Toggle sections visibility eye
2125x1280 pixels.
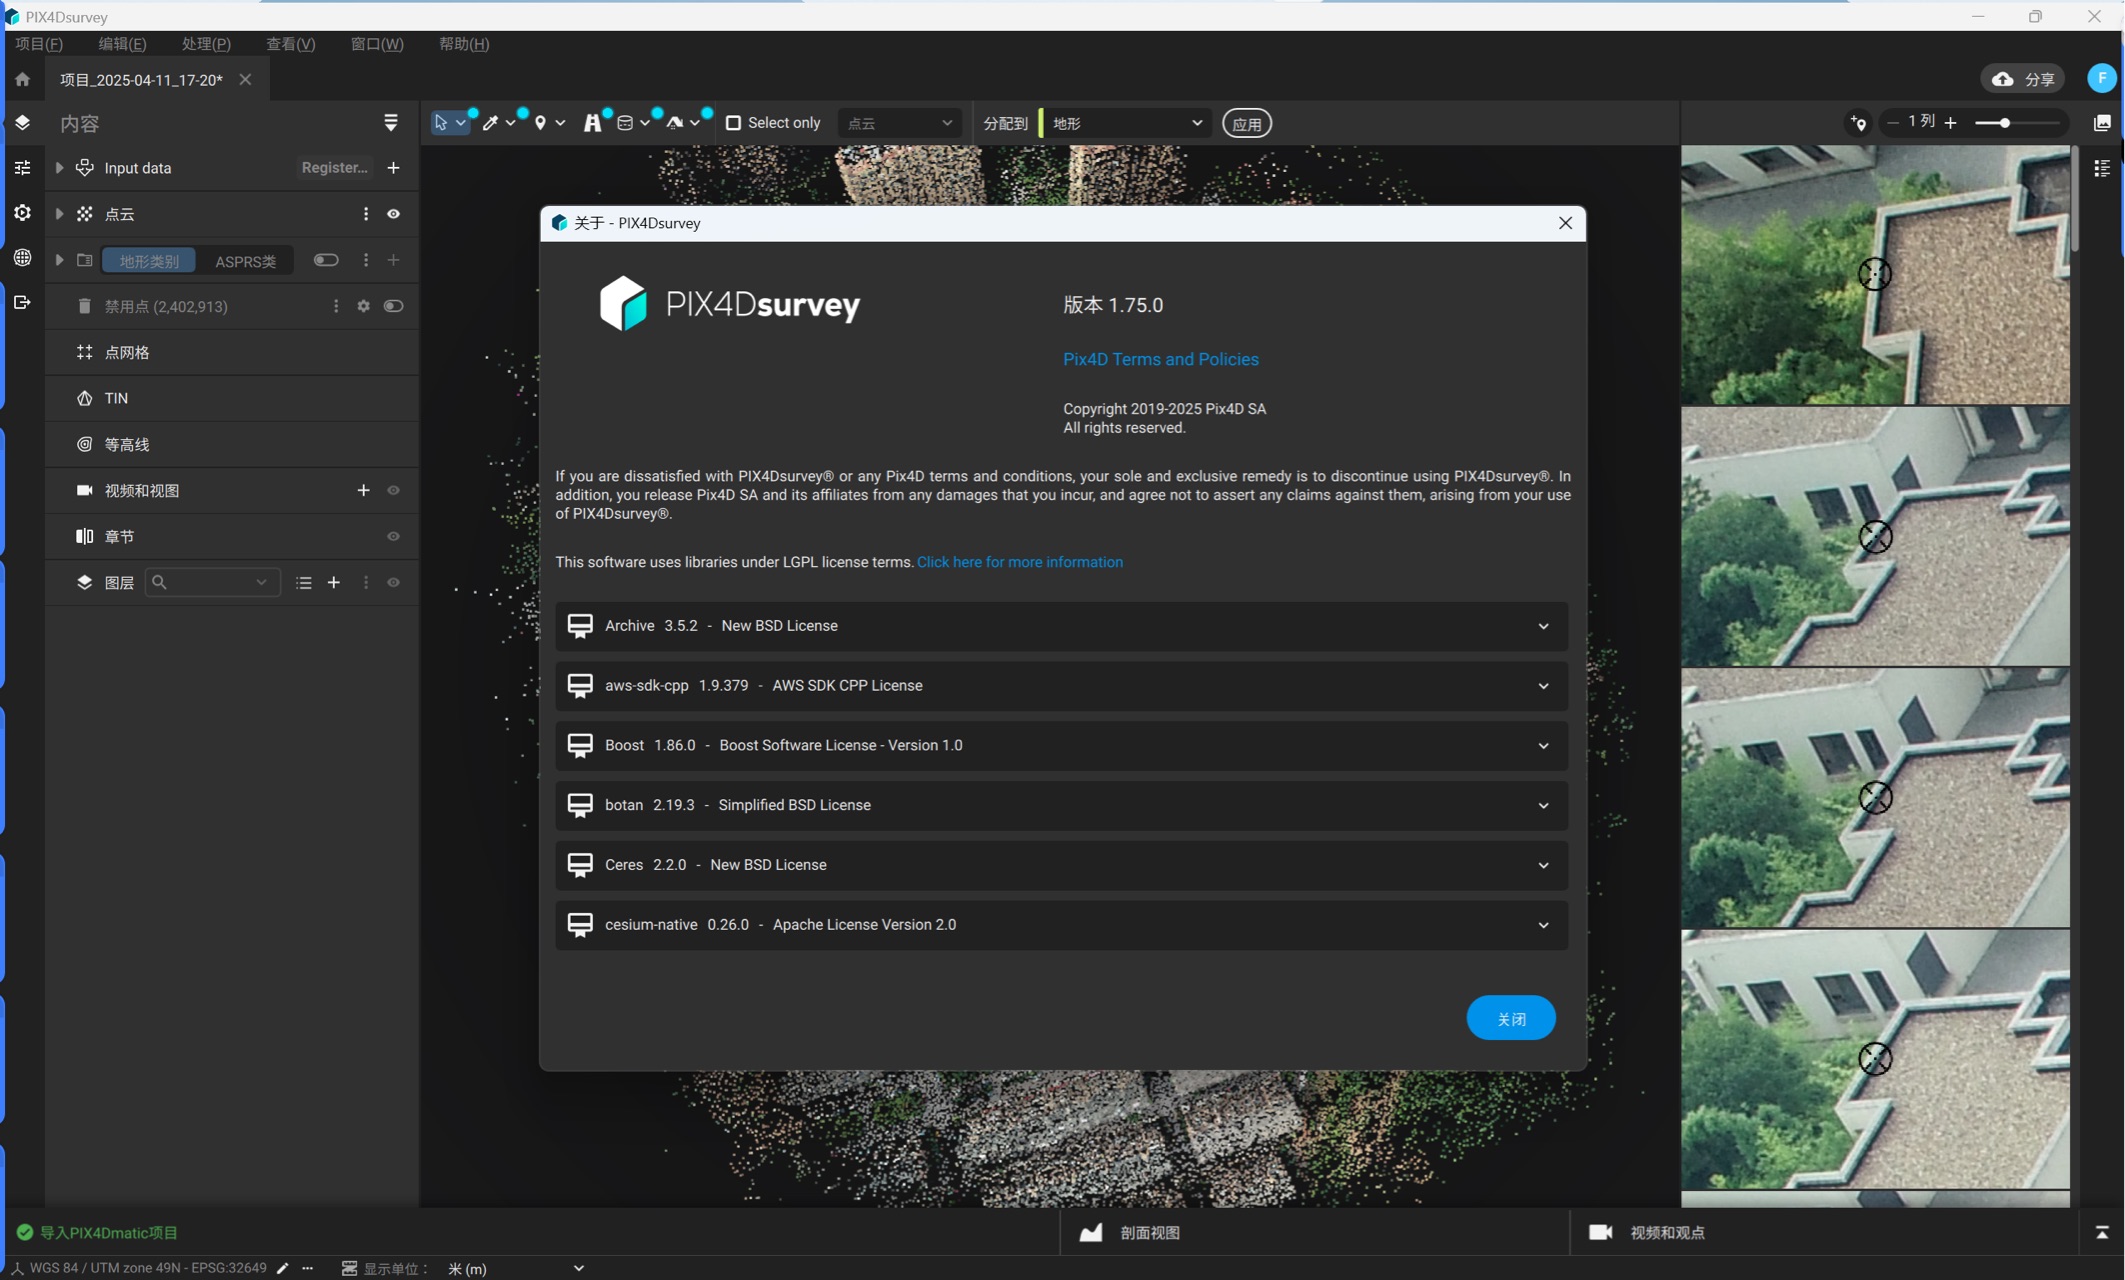pyautogui.click(x=393, y=536)
